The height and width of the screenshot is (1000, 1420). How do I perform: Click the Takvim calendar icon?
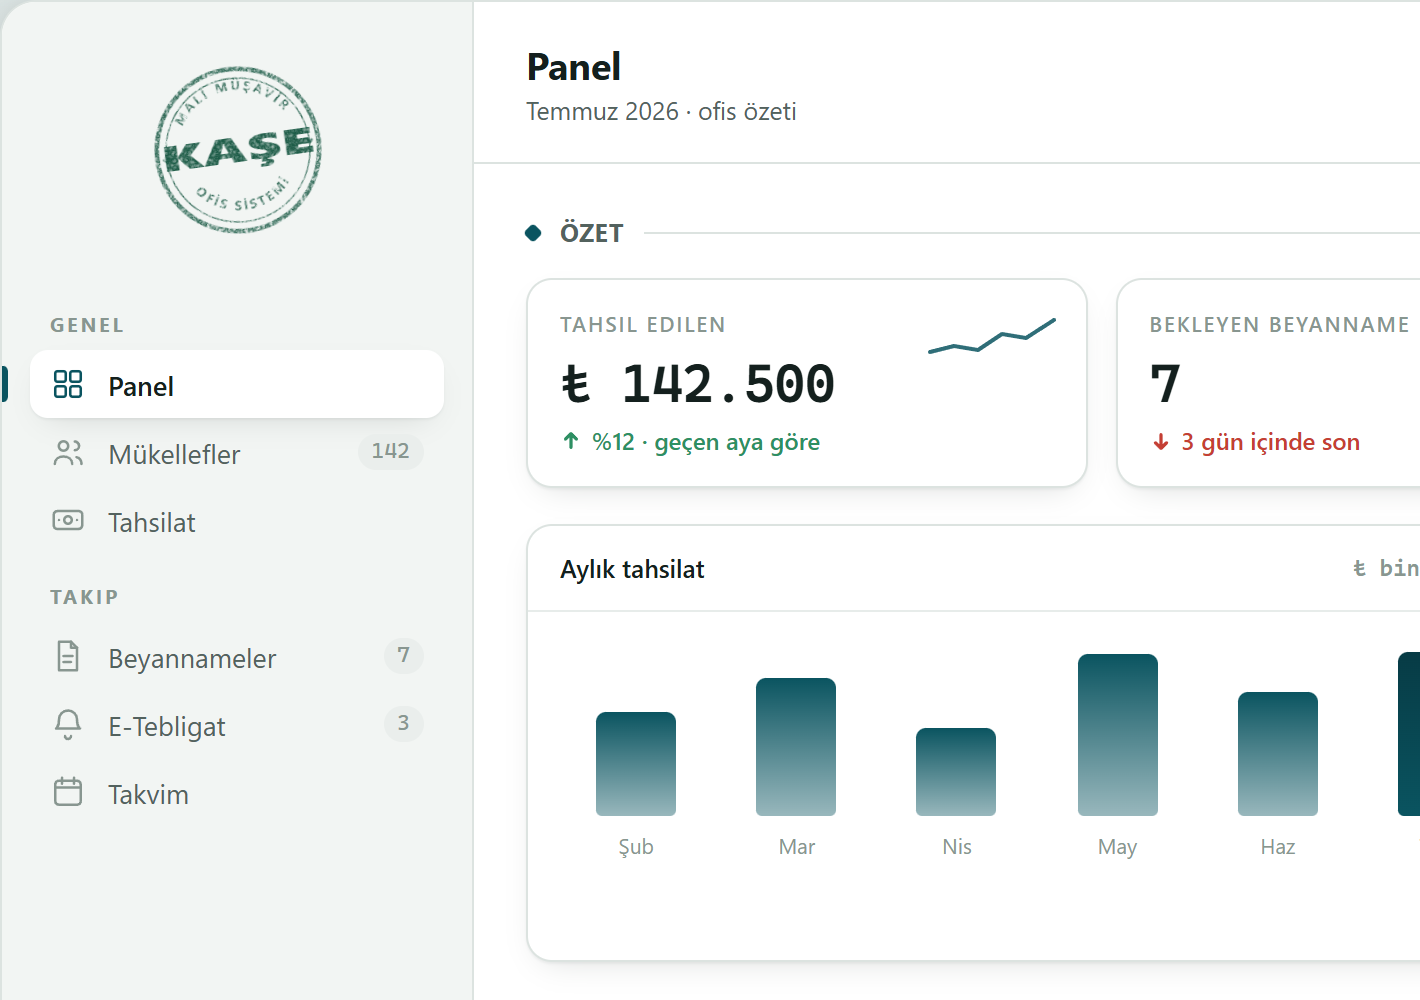[x=68, y=792]
